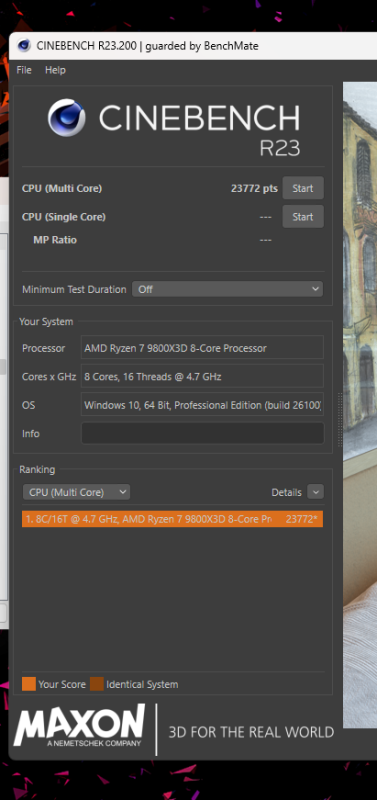Click the OS field showing Windows 10
Viewport: 377px width, 800px height.
click(x=203, y=405)
